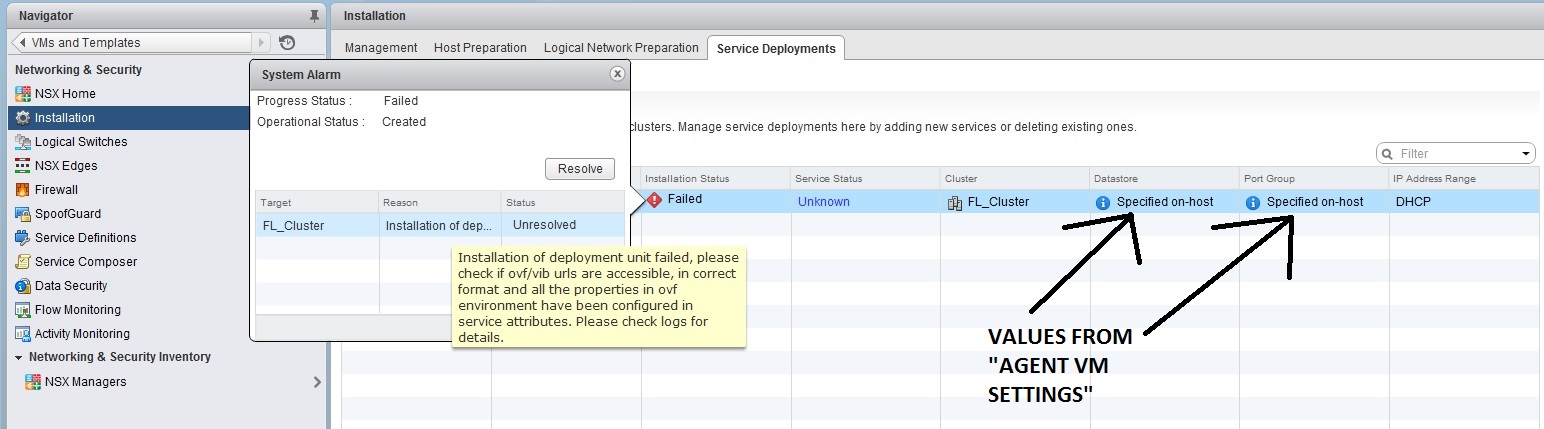Open navigation history clock icon
The height and width of the screenshot is (429, 1544).
tap(287, 43)
